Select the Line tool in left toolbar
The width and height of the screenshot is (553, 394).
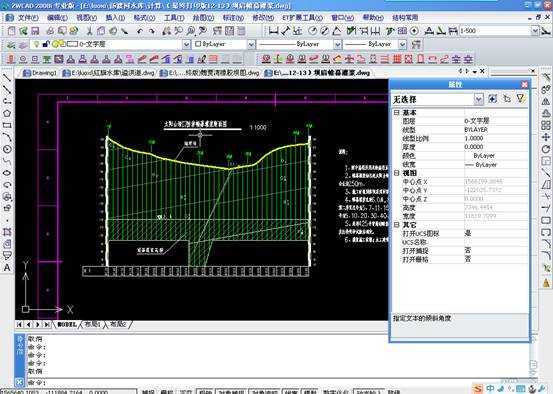click(7, 77)
